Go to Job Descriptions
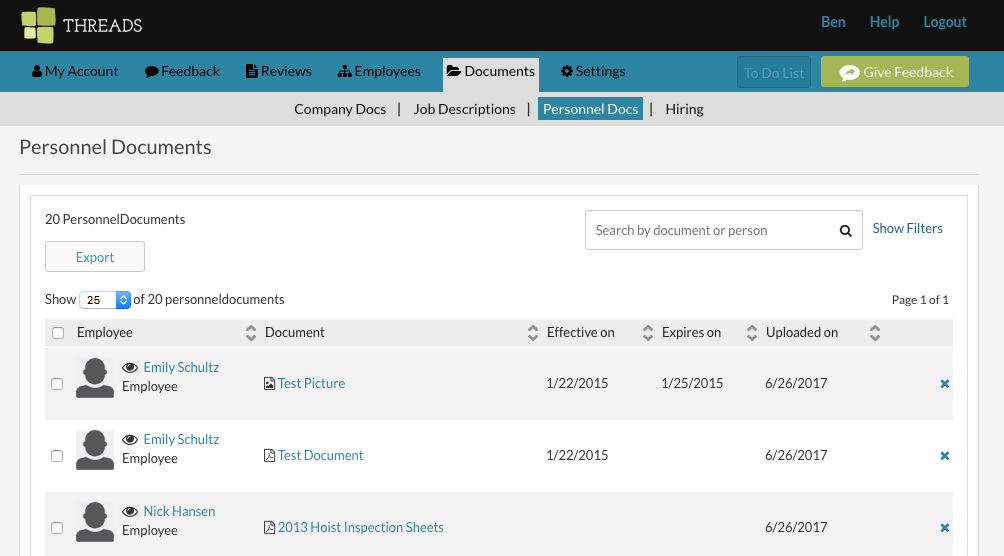This screenshot has height=556, width=1004. point(464,109)
